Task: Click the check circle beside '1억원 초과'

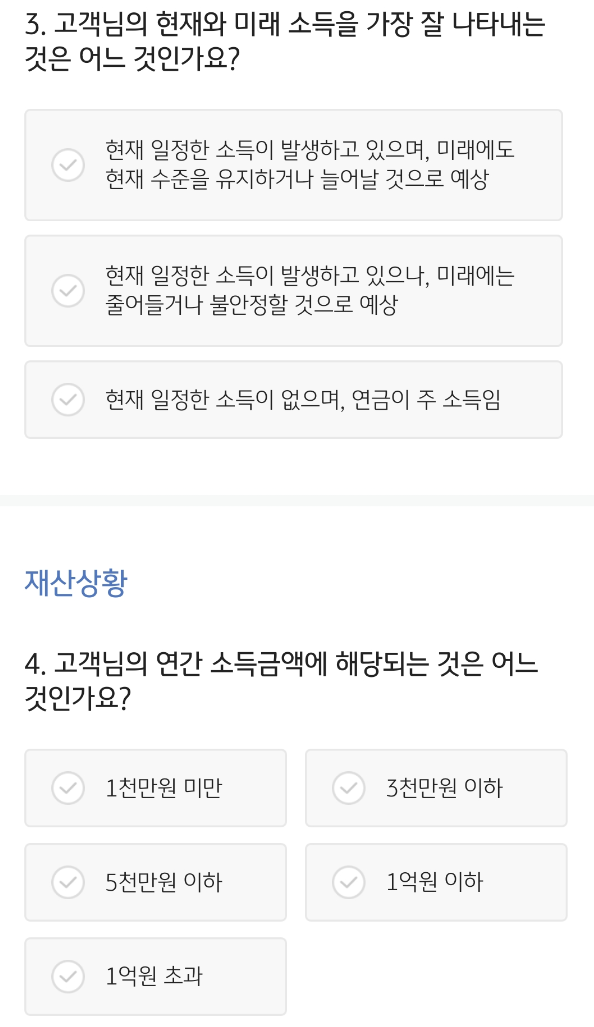Action: (x=68, y=976)
